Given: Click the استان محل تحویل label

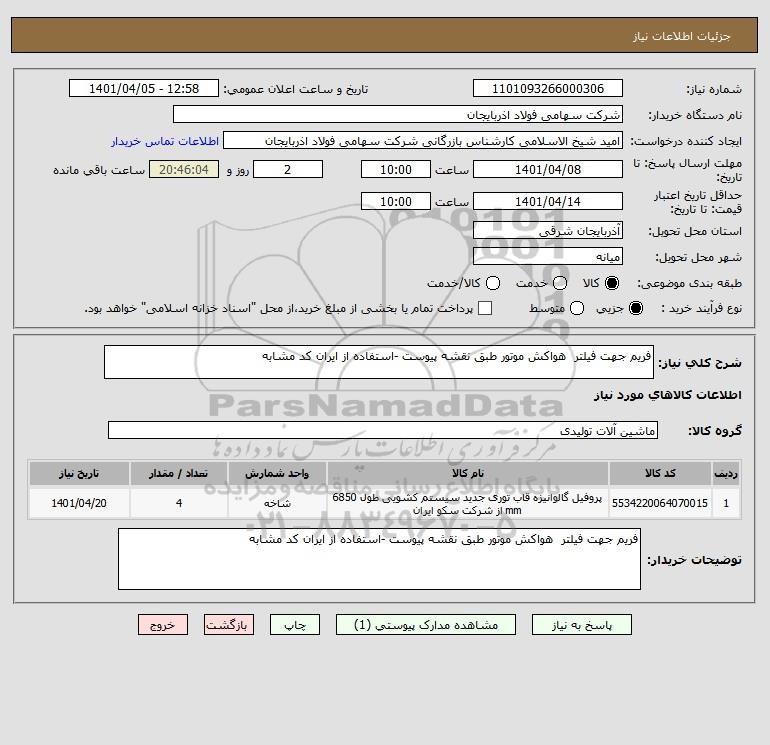Looking at the screenshot, I should pyautogui.click(x=695, y=231).
